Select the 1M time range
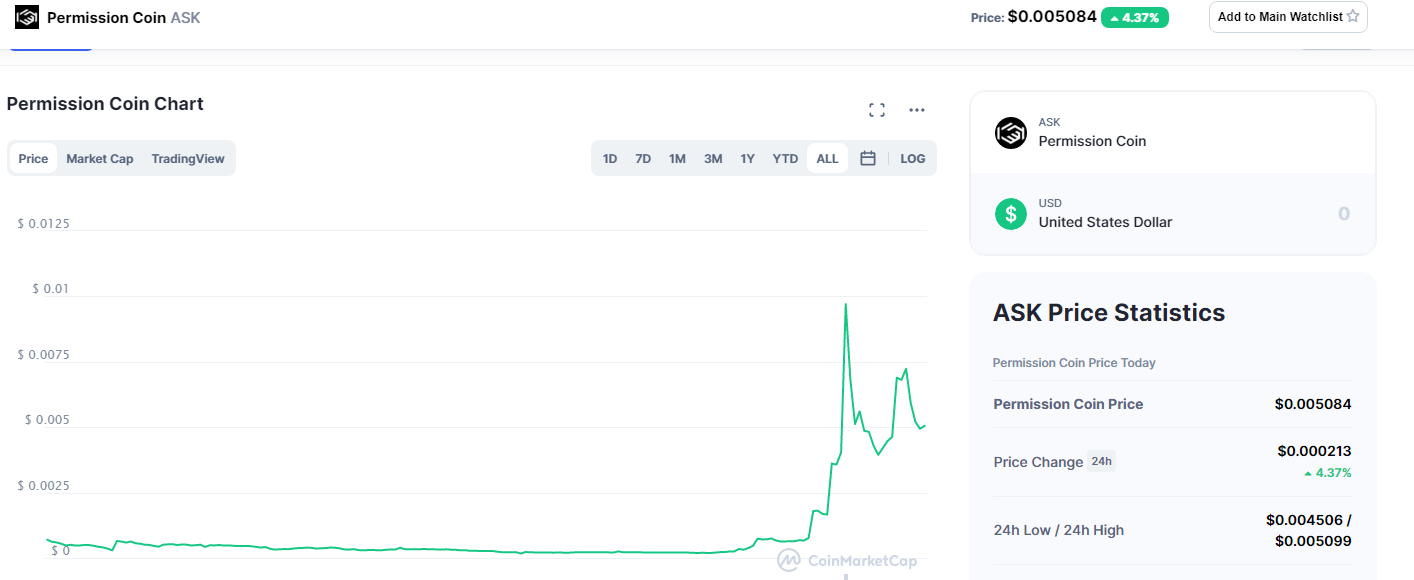 [x=677, y=158]
